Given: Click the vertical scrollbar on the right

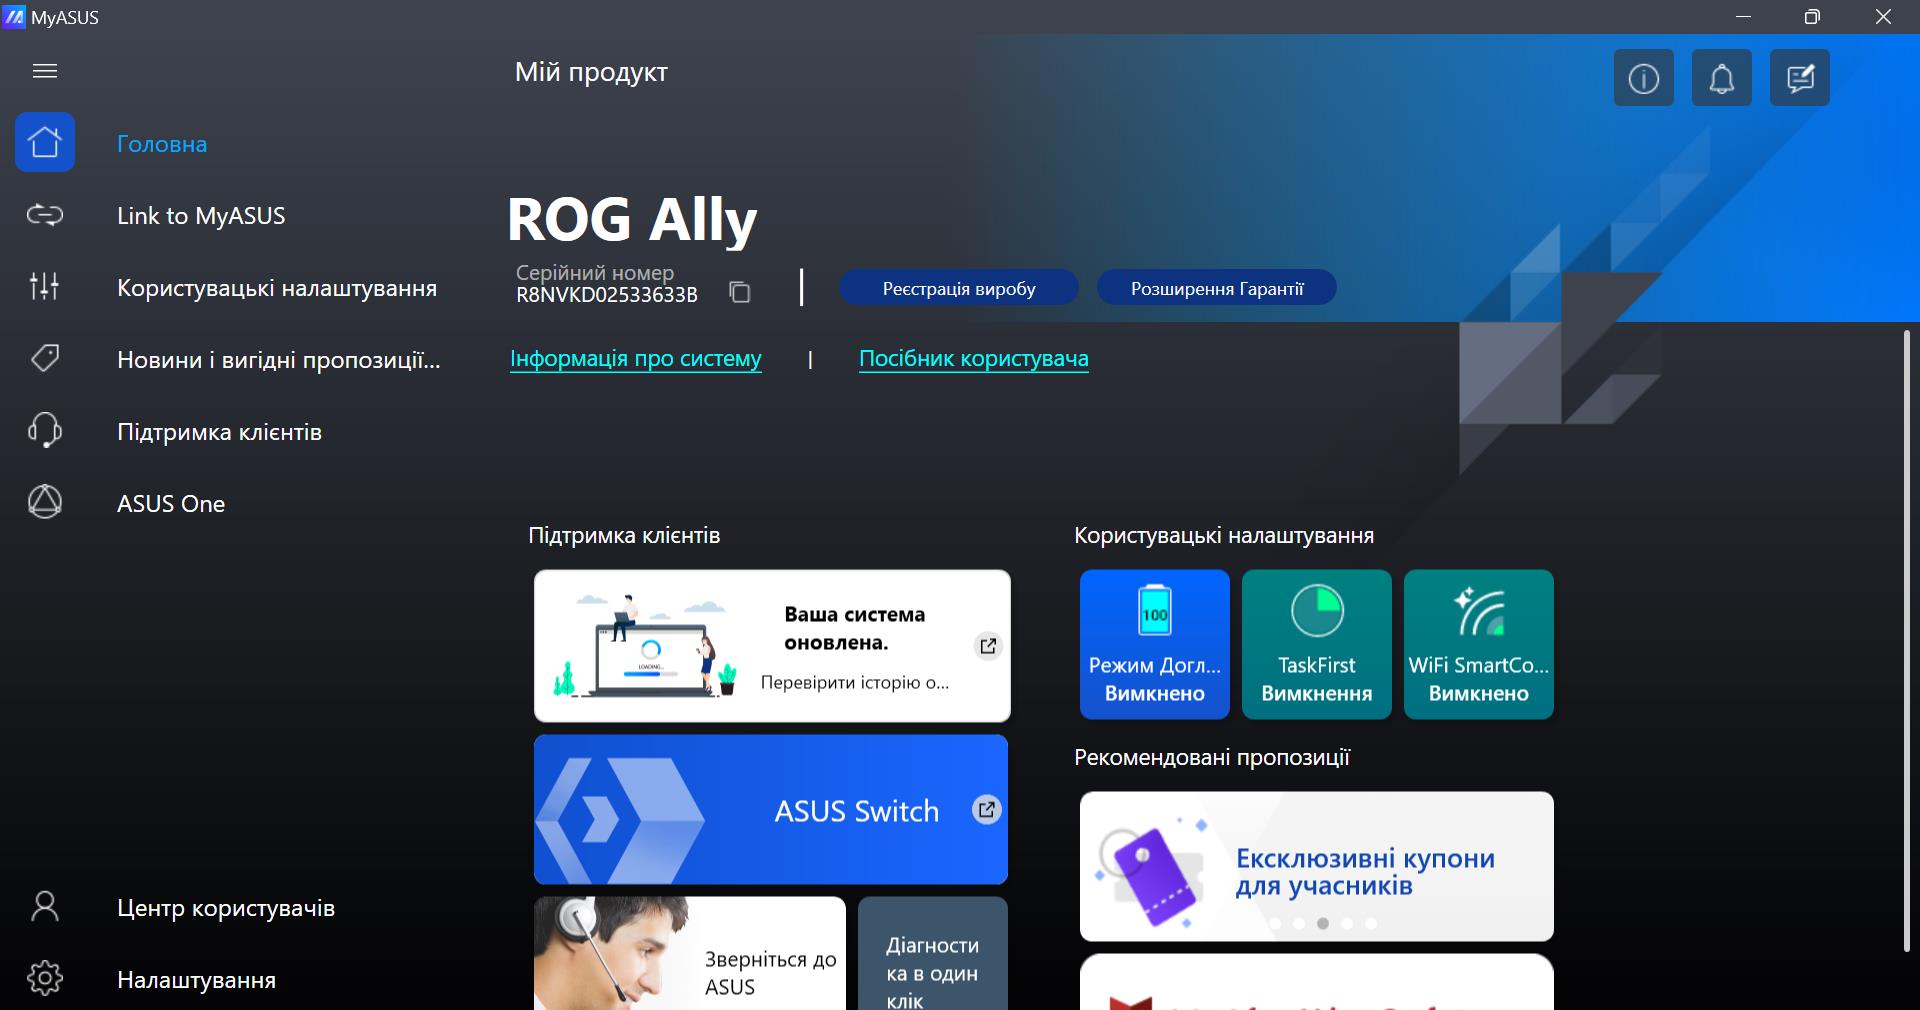Looking at the screenshot, I should pos(1907,640).
